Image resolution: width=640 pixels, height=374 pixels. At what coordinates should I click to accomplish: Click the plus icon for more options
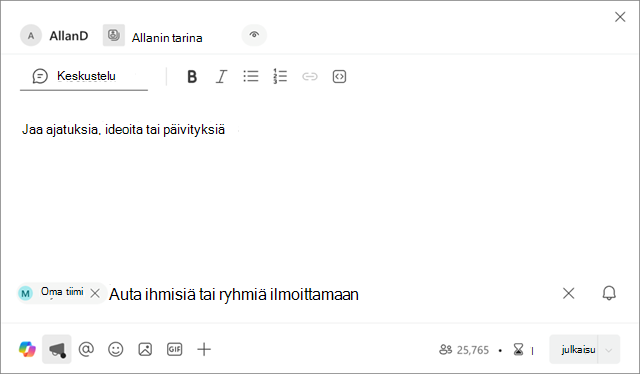point(204,350)
